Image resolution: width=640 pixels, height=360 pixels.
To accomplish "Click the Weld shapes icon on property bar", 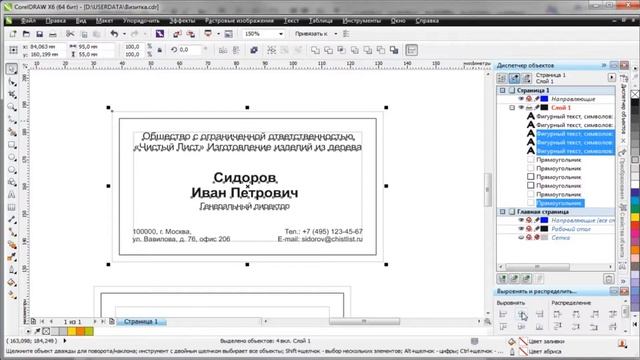I will coord(315,50).
